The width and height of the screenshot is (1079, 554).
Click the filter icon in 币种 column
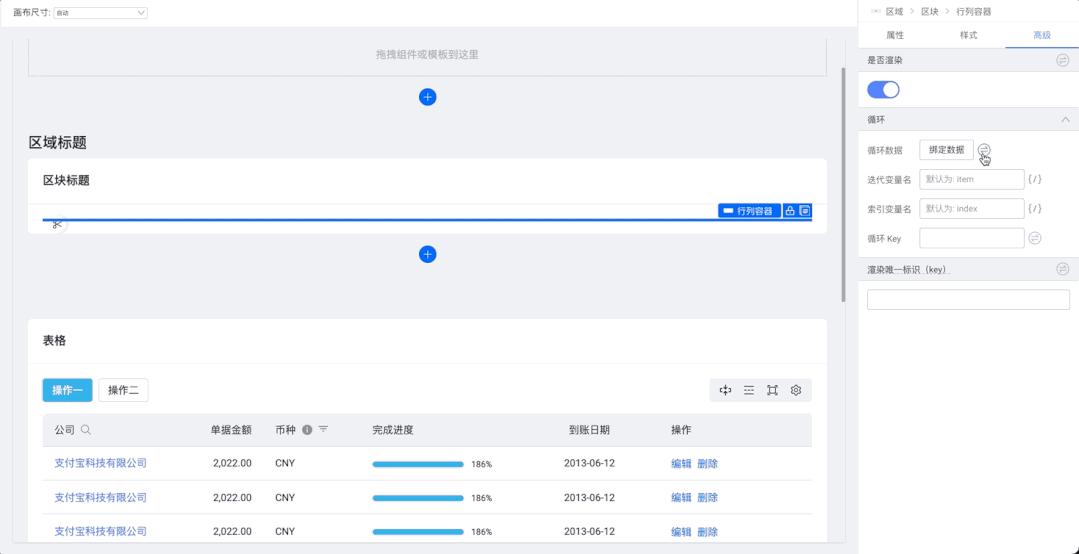(323, 430)
